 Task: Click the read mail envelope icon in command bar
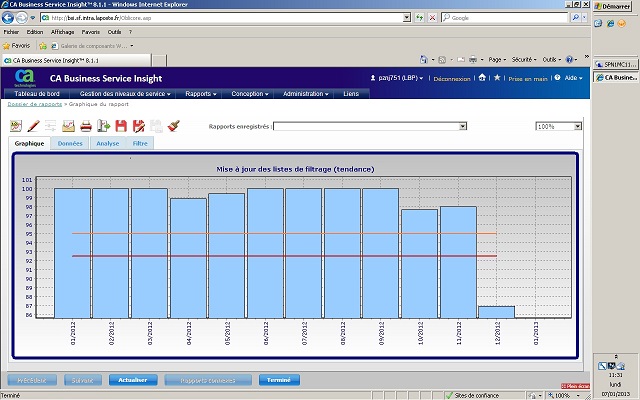click(x=461, y=60)
